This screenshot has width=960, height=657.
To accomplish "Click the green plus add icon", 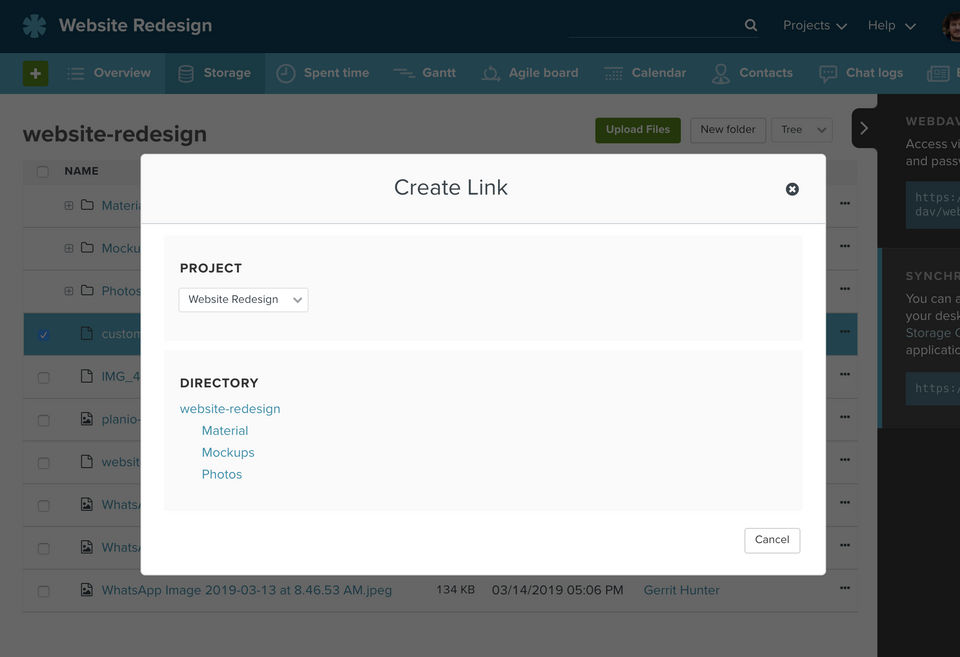I will (35, 73).
